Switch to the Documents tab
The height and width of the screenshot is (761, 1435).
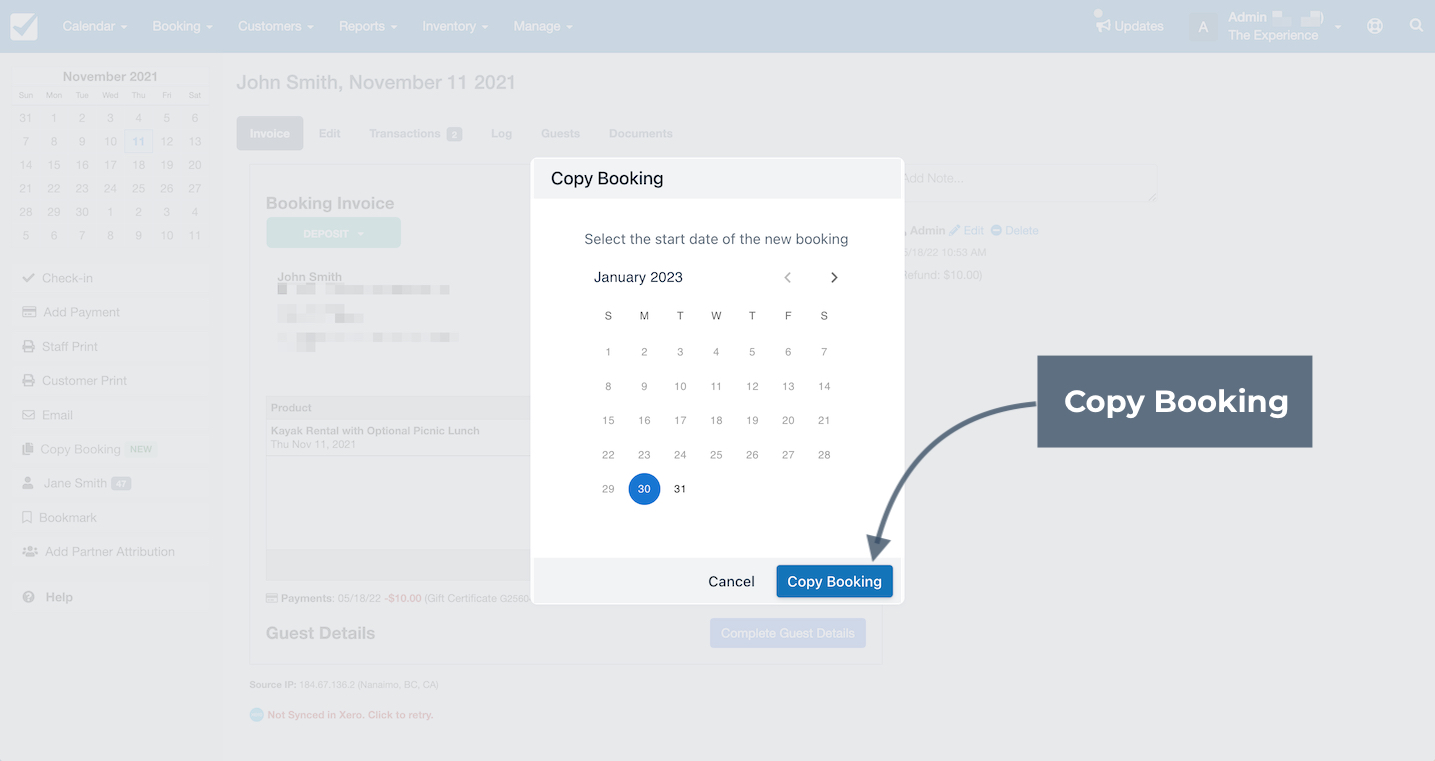point(641,133)
